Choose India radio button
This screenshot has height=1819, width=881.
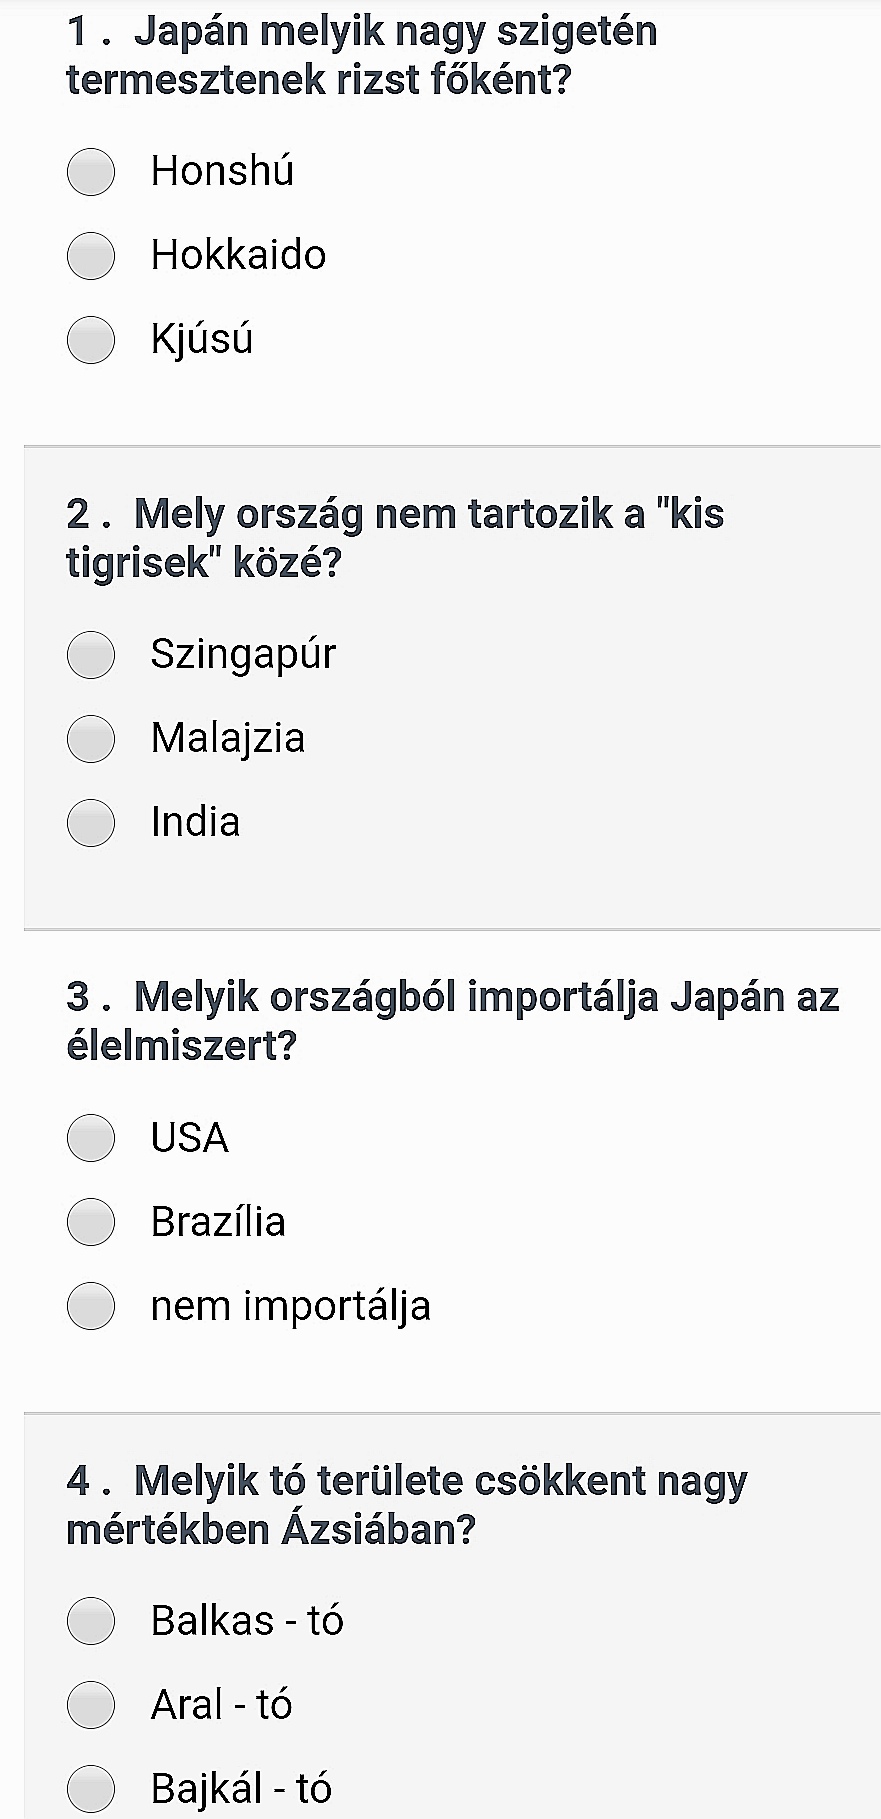[91, 823]
